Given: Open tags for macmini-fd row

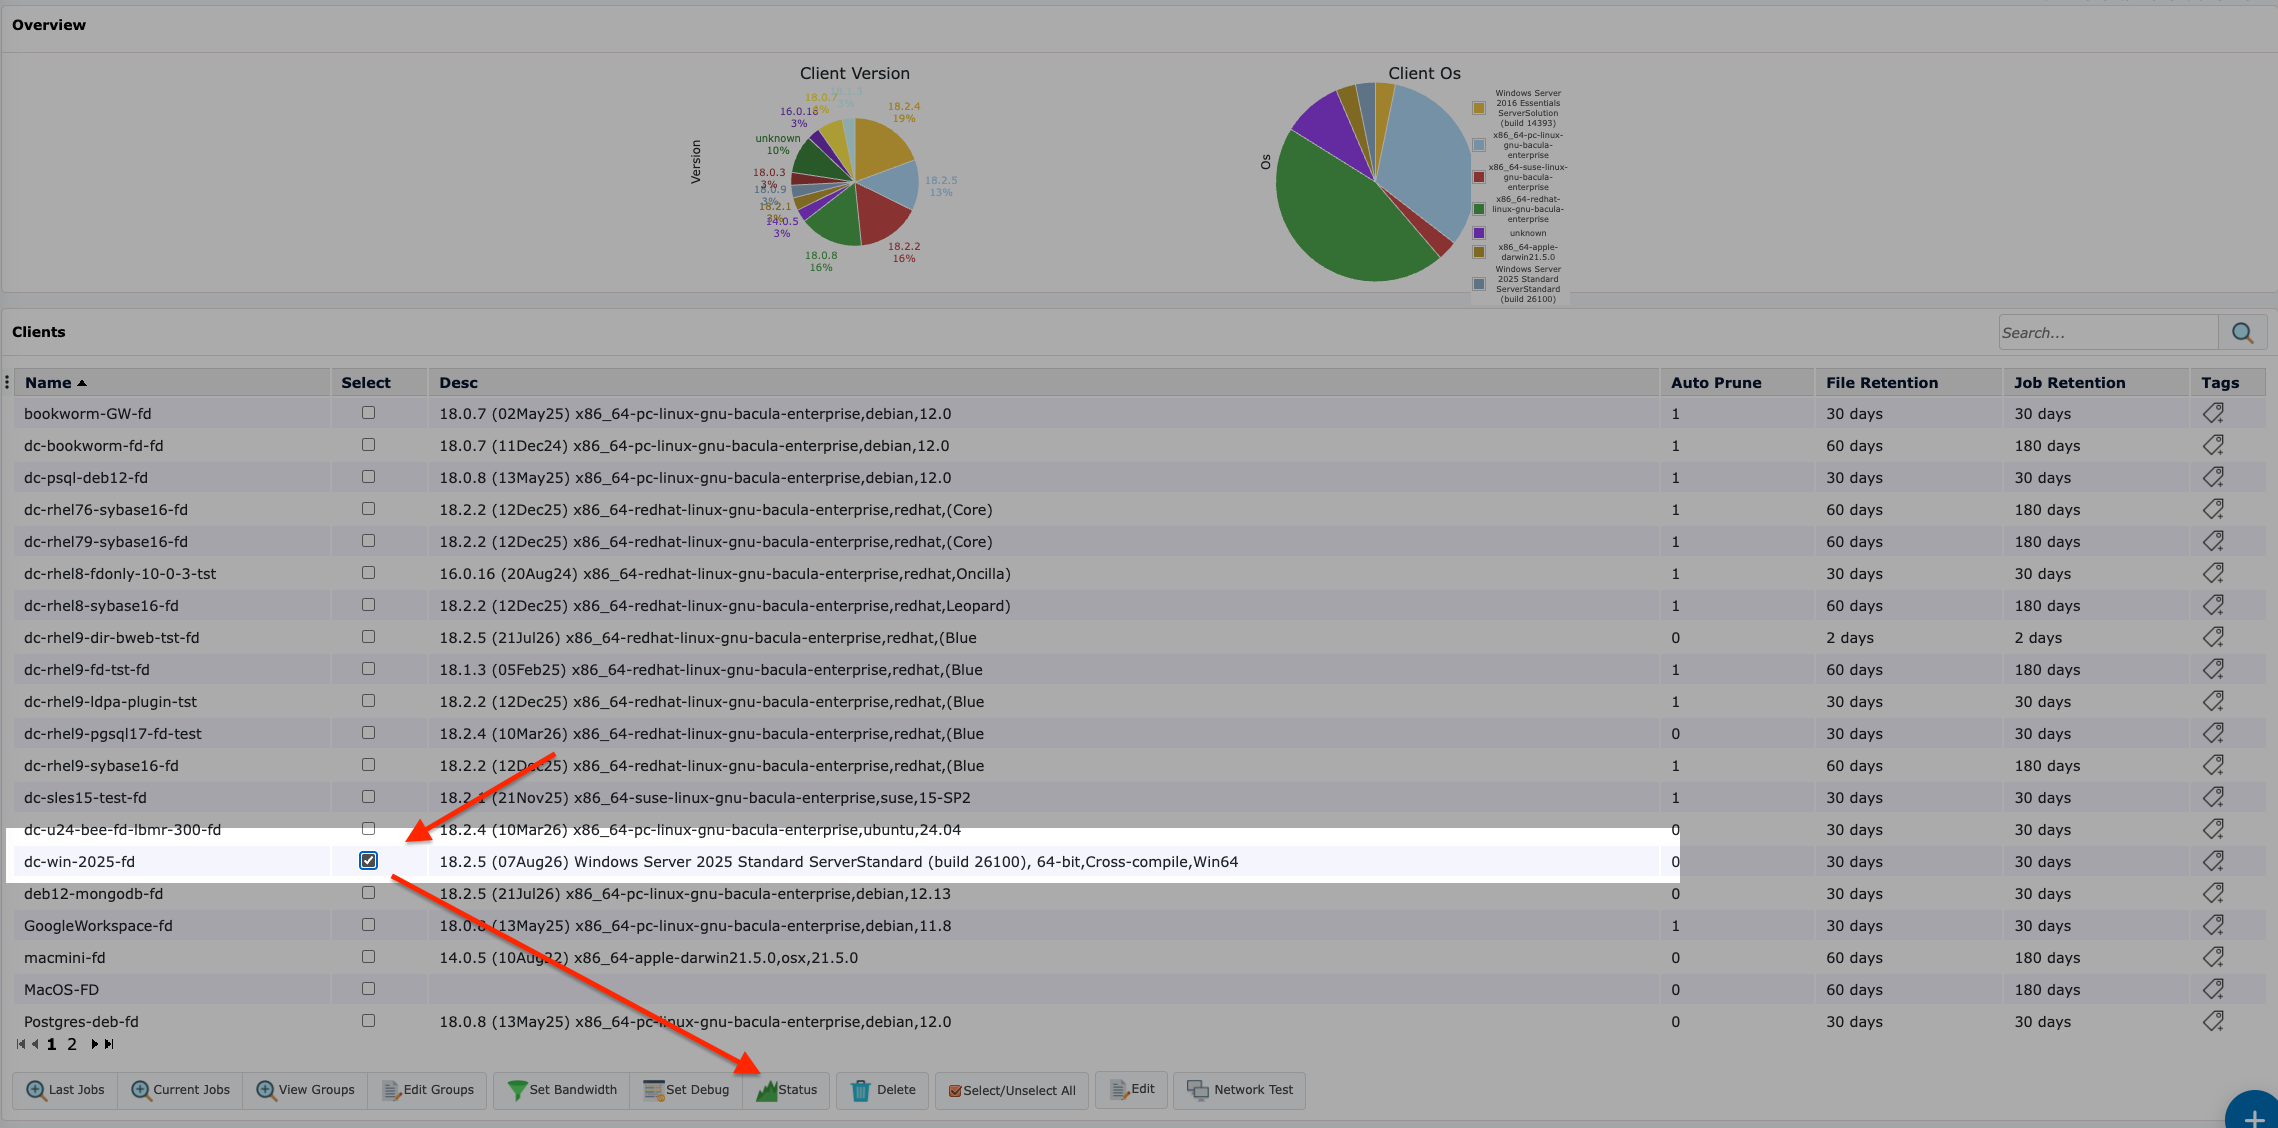Looking at the screenshot, I should pos(2213,957).
